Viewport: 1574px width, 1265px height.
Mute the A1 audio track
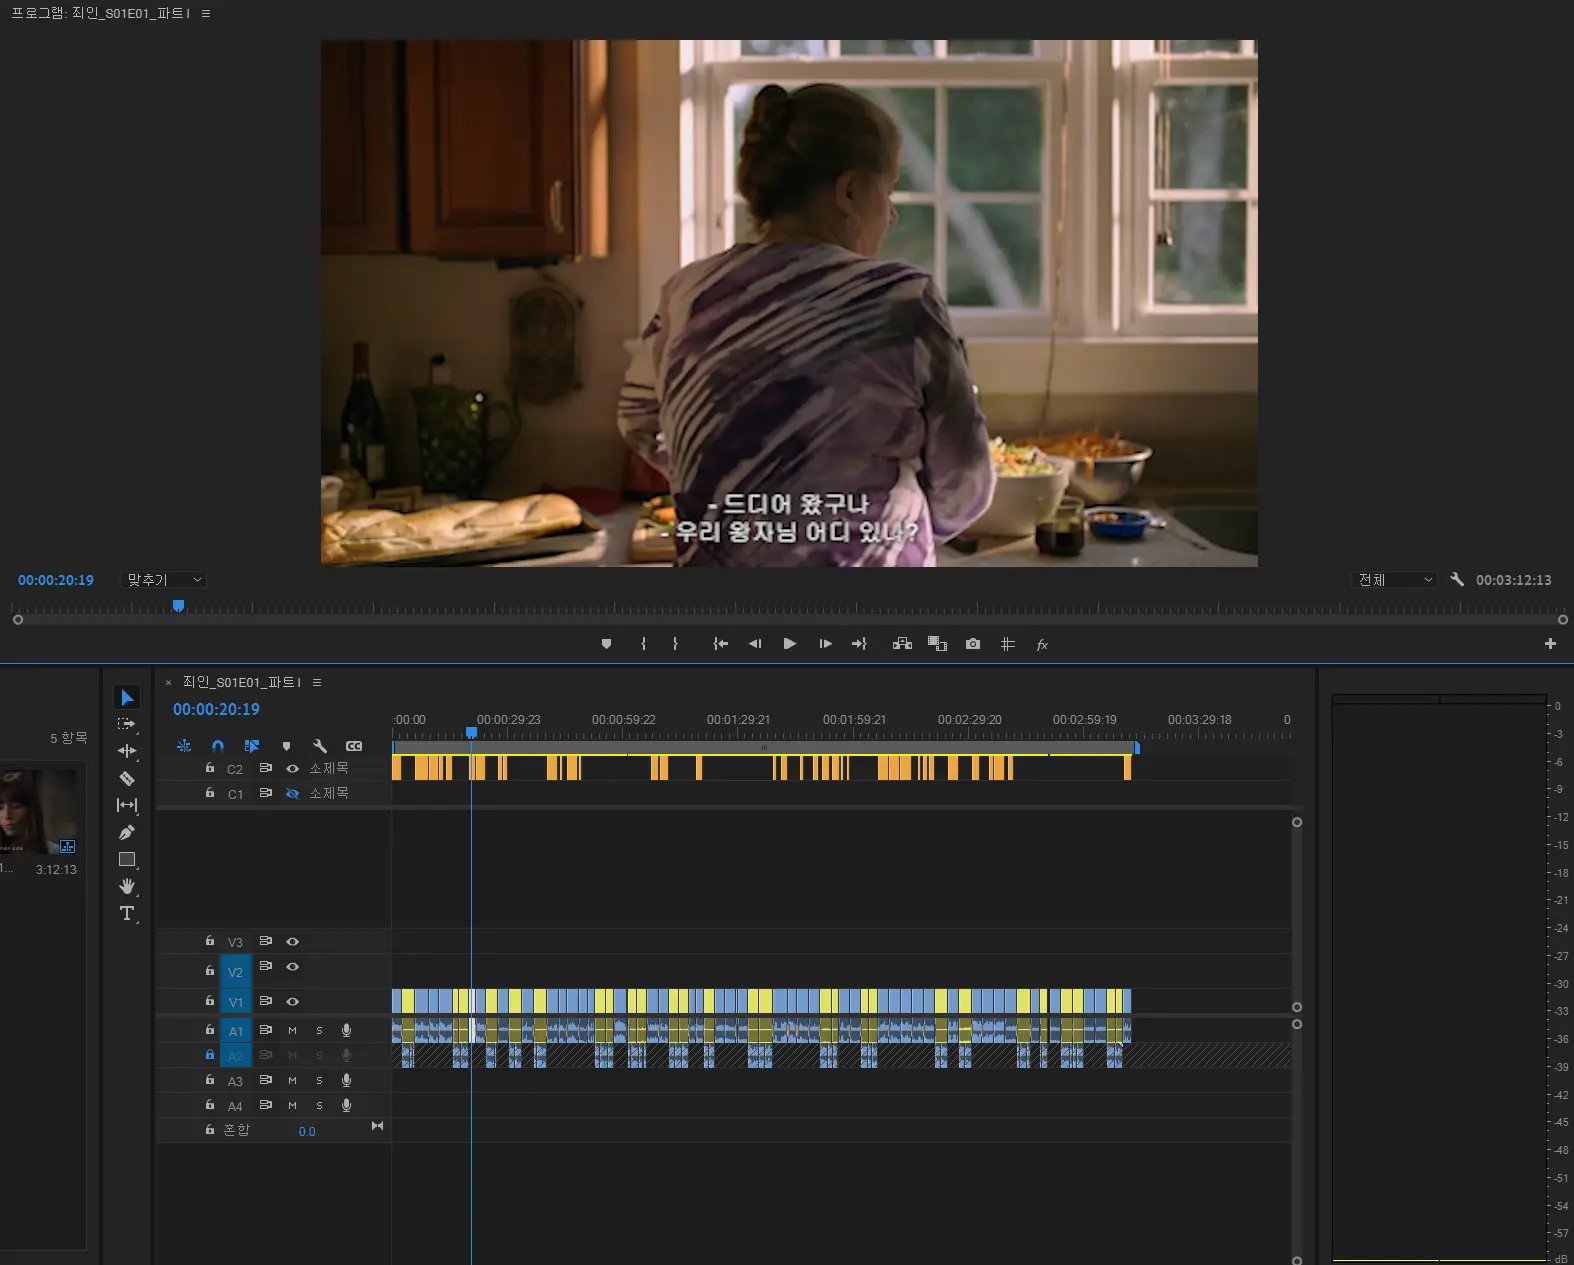coord(292,1030)
